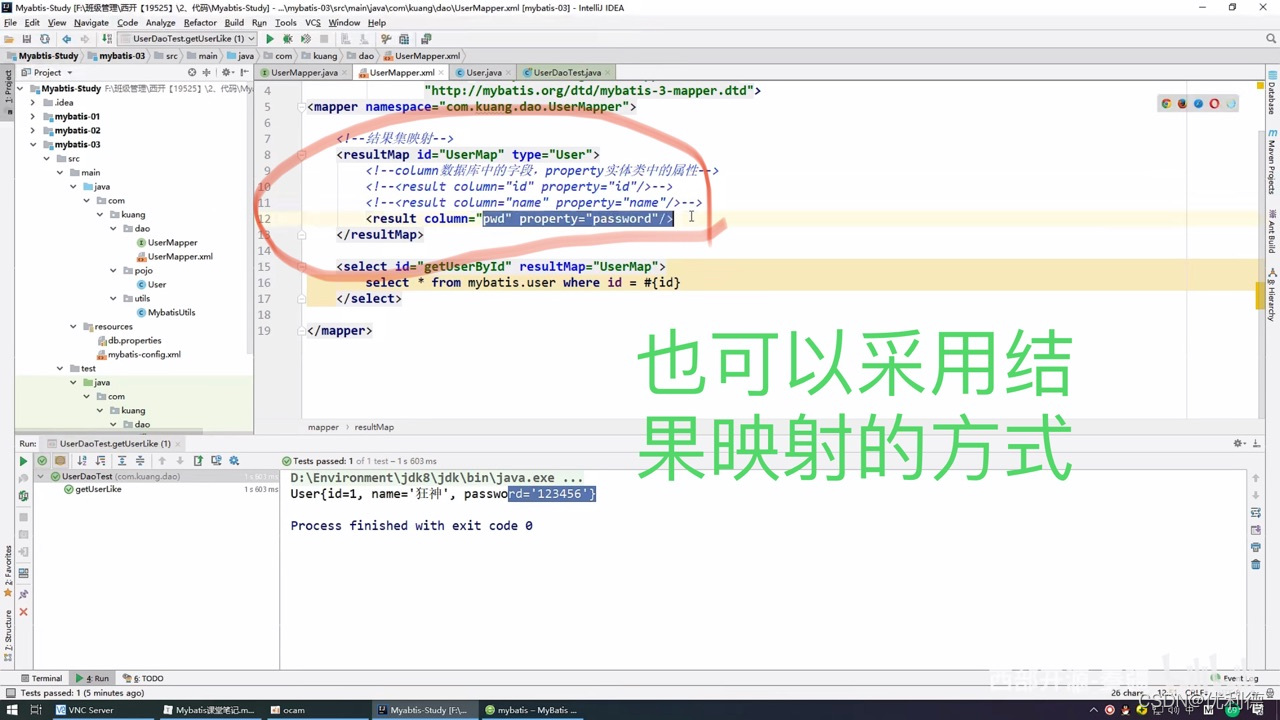This screenshot has height=720, width=1280.
Task: Collapse all test nodes in Run panel
Action: (x=140, y=461)
